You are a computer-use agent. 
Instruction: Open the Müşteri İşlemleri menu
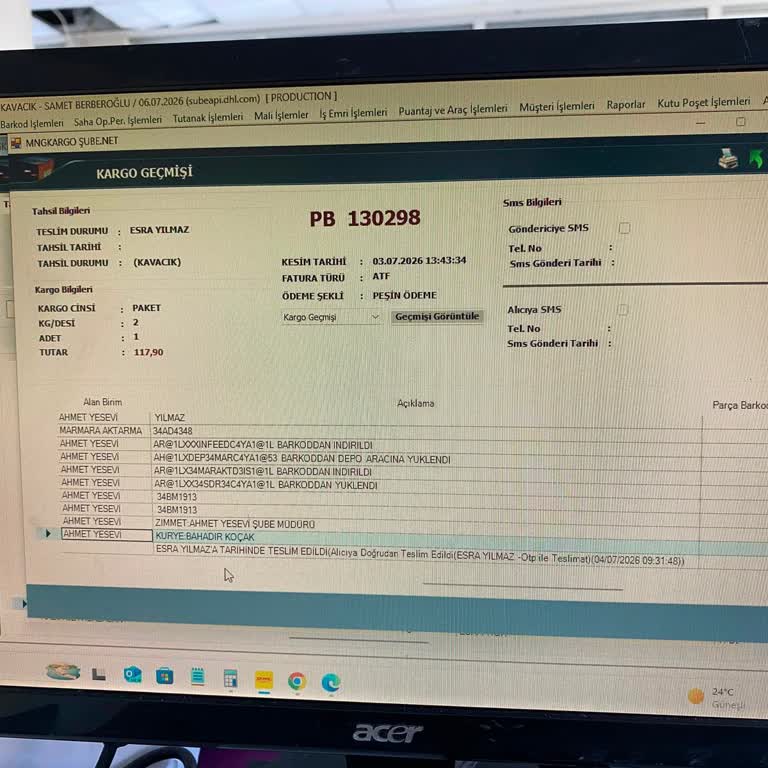coord(557,106)
